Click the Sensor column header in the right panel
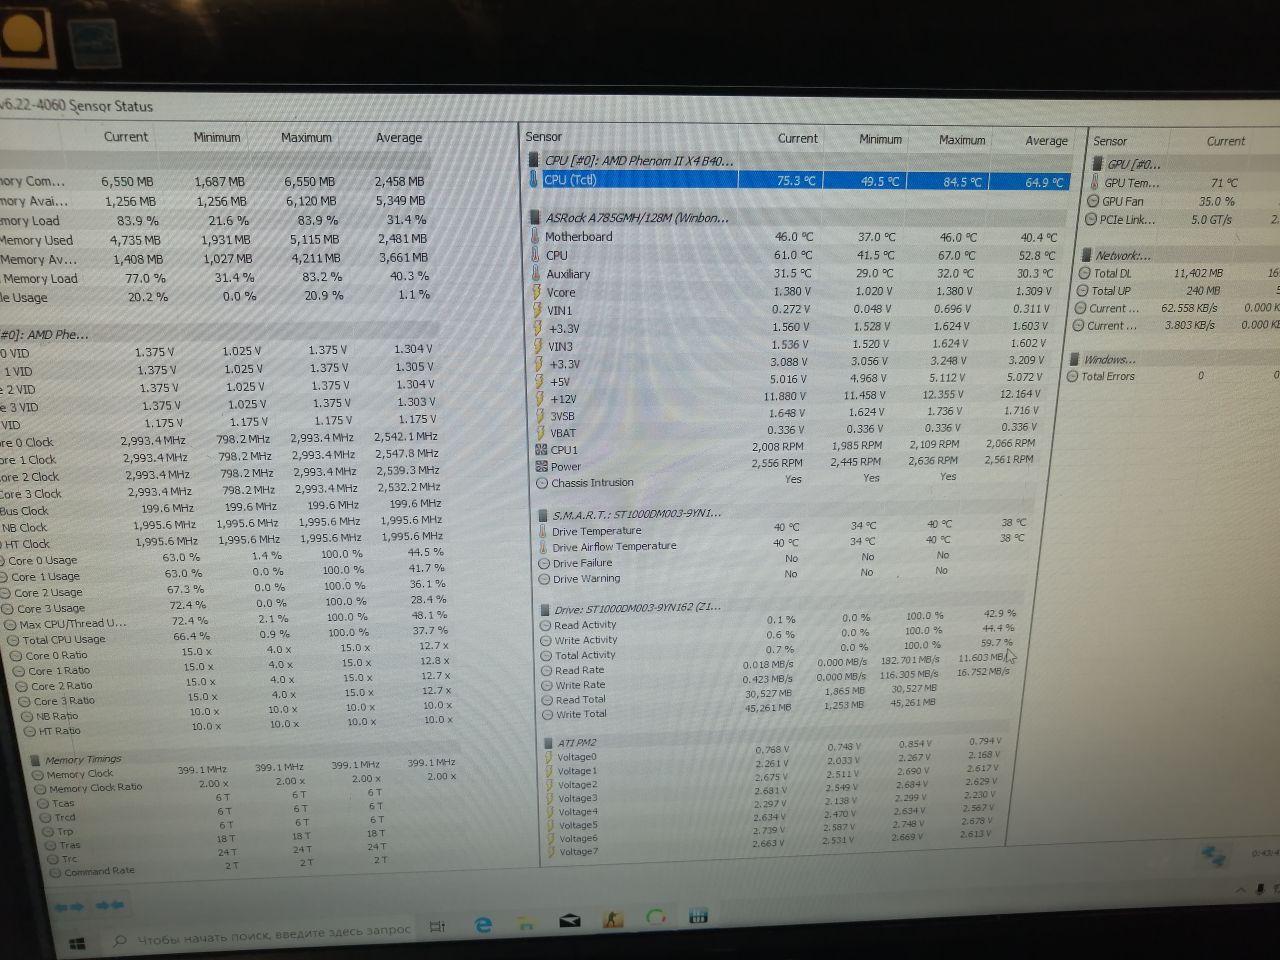Viewport: 1280px width, 960px height. pyautogui.click(x=1110, y=141)
